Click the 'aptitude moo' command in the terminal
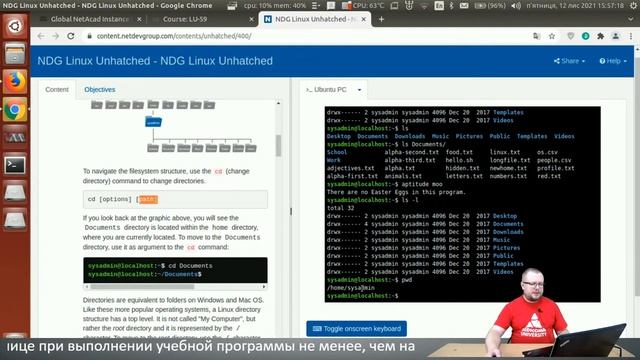Screen dimensions: 640x360 422,184
